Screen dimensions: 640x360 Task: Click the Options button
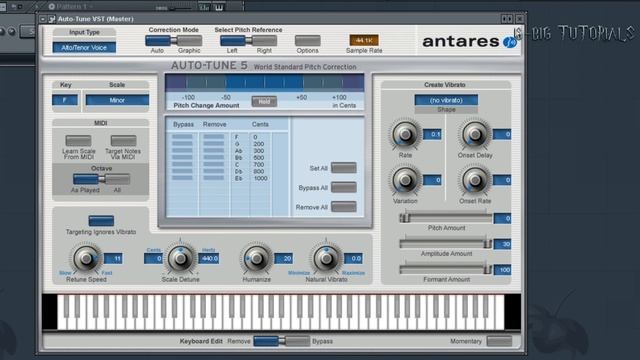308,40
